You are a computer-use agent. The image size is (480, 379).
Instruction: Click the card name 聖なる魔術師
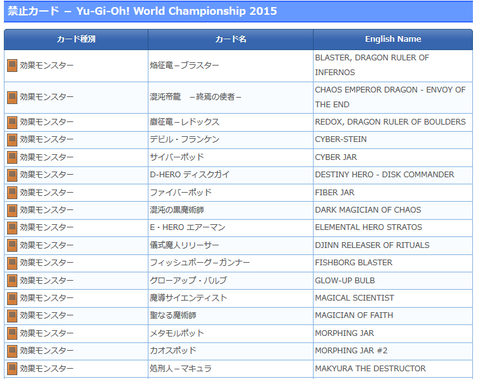point(173,315)
